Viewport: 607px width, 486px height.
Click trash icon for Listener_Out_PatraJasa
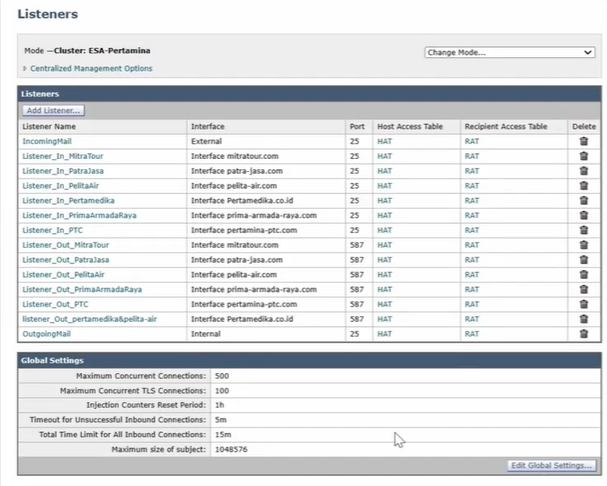pos(583,259)
